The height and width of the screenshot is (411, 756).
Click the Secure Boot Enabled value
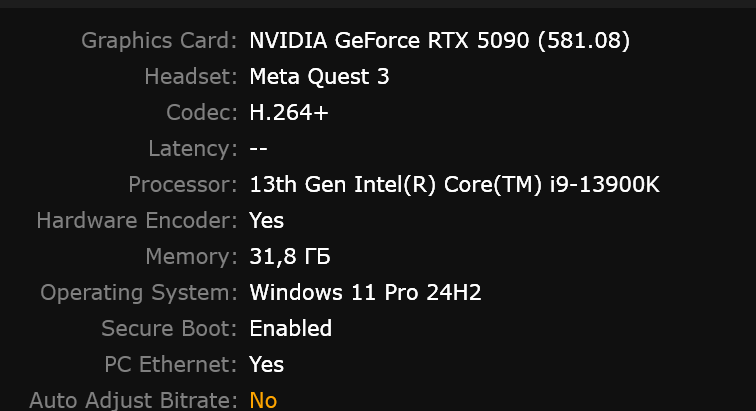pyautogui.click(x=291, y=329)
